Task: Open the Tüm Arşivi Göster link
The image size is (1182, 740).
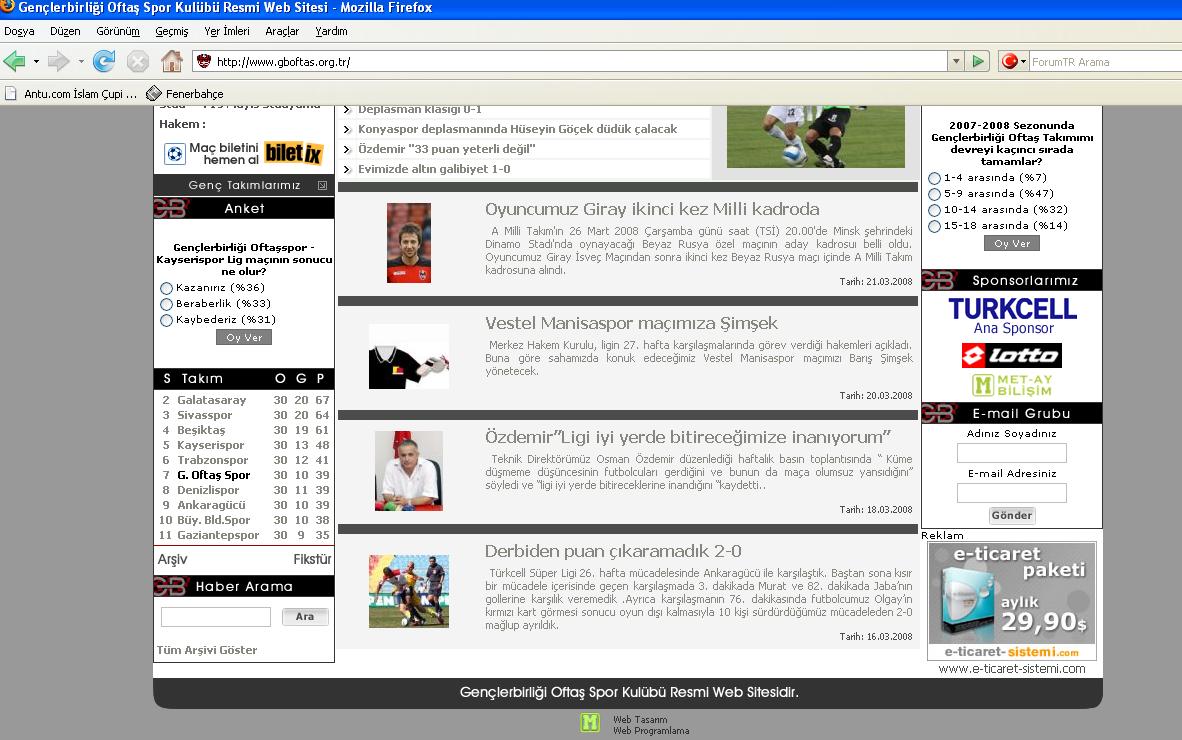Action: pos(207,650)
